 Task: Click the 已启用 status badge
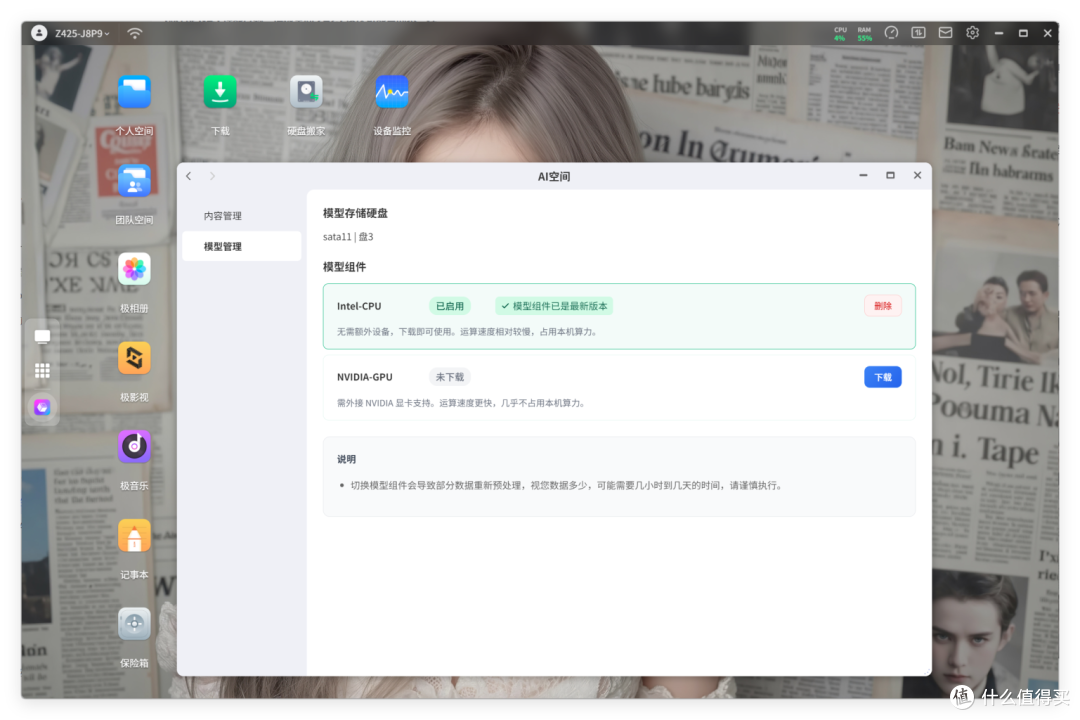click(450, 306)
